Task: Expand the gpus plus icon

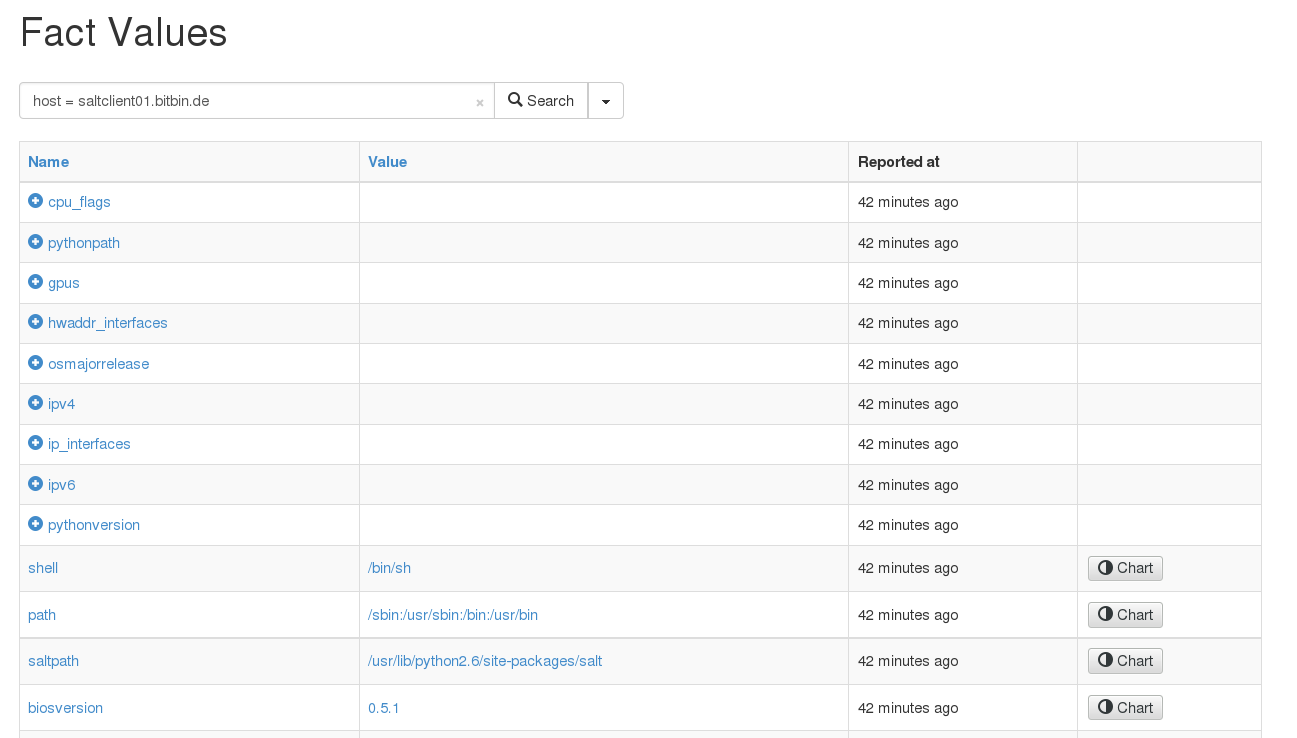Action: (x=35, y=282)
